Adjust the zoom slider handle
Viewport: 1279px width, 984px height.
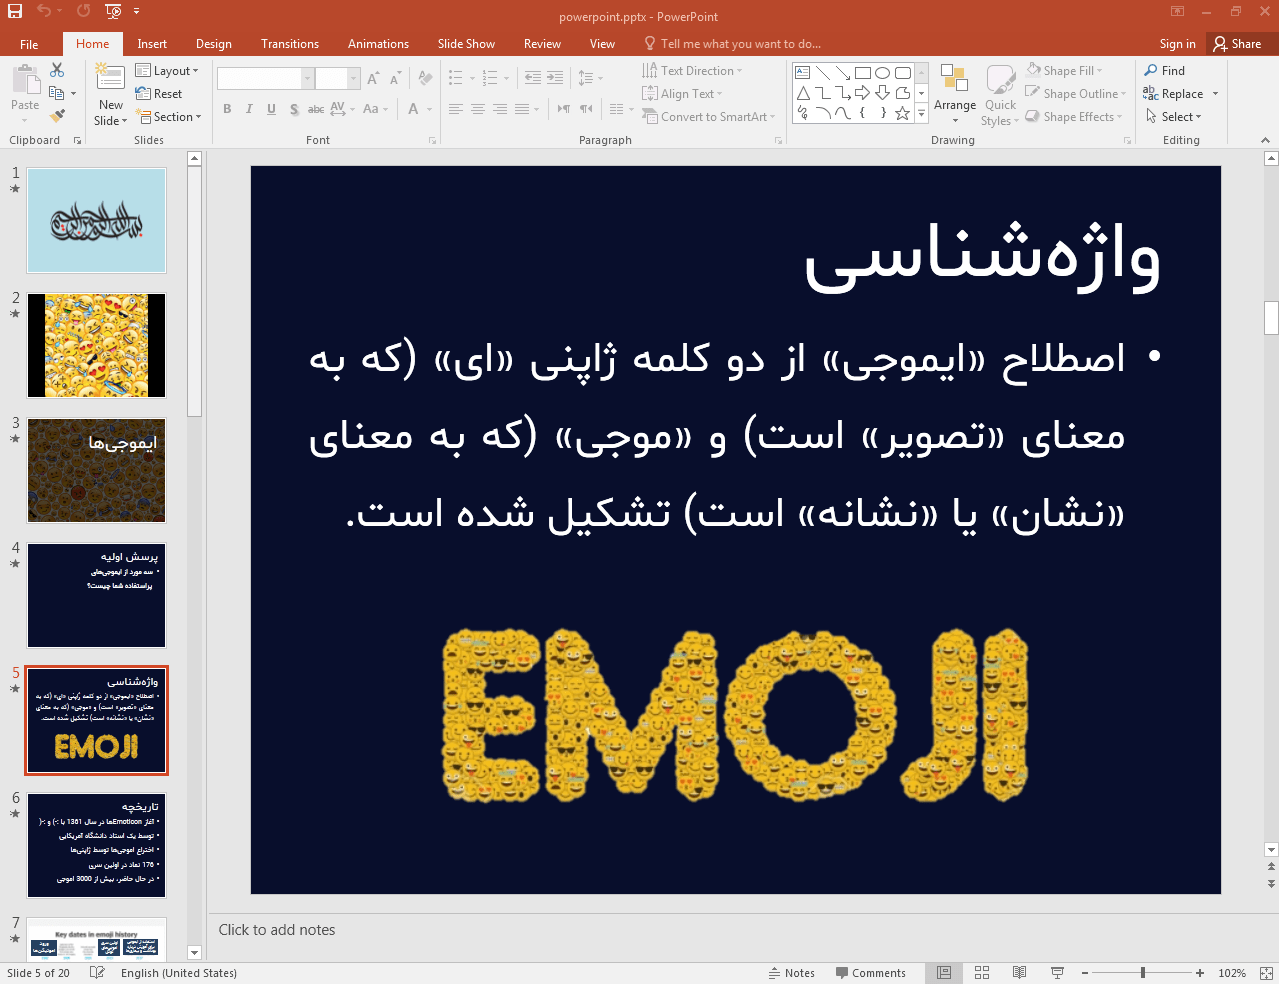(1143, 973)
